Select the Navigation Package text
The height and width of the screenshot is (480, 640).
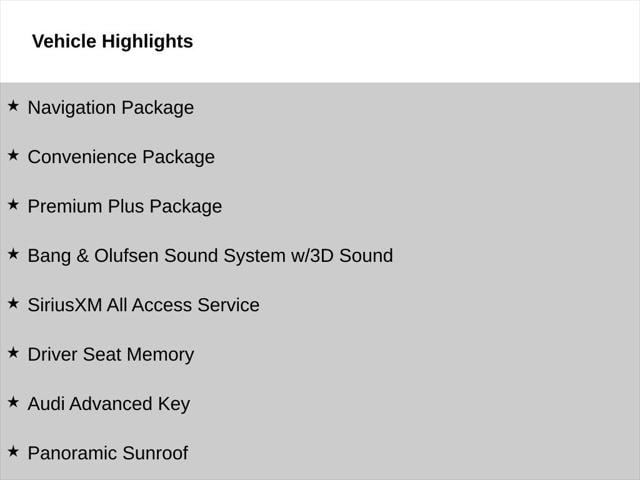pyautogui.click(x=110, y=107)
